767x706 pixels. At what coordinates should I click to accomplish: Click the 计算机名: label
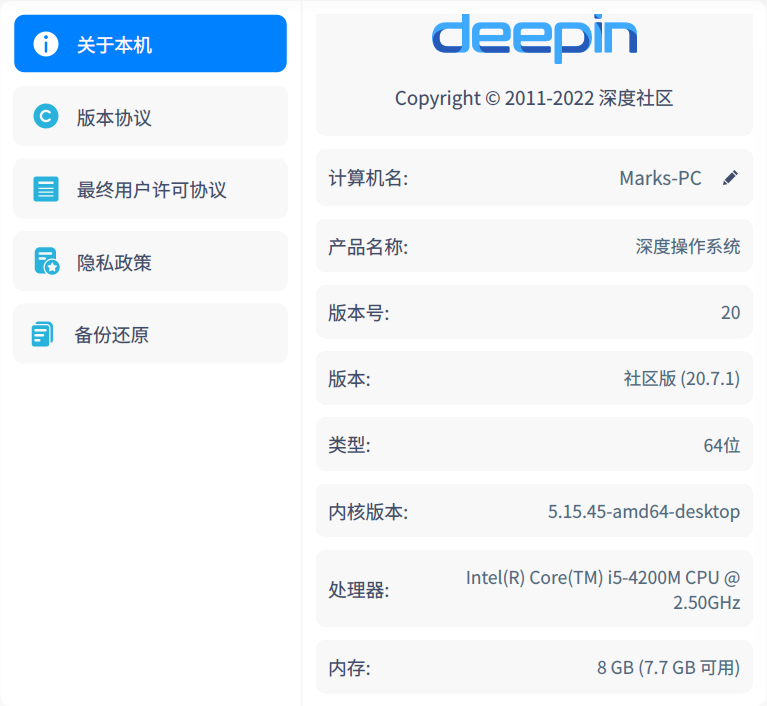(368, 178)
